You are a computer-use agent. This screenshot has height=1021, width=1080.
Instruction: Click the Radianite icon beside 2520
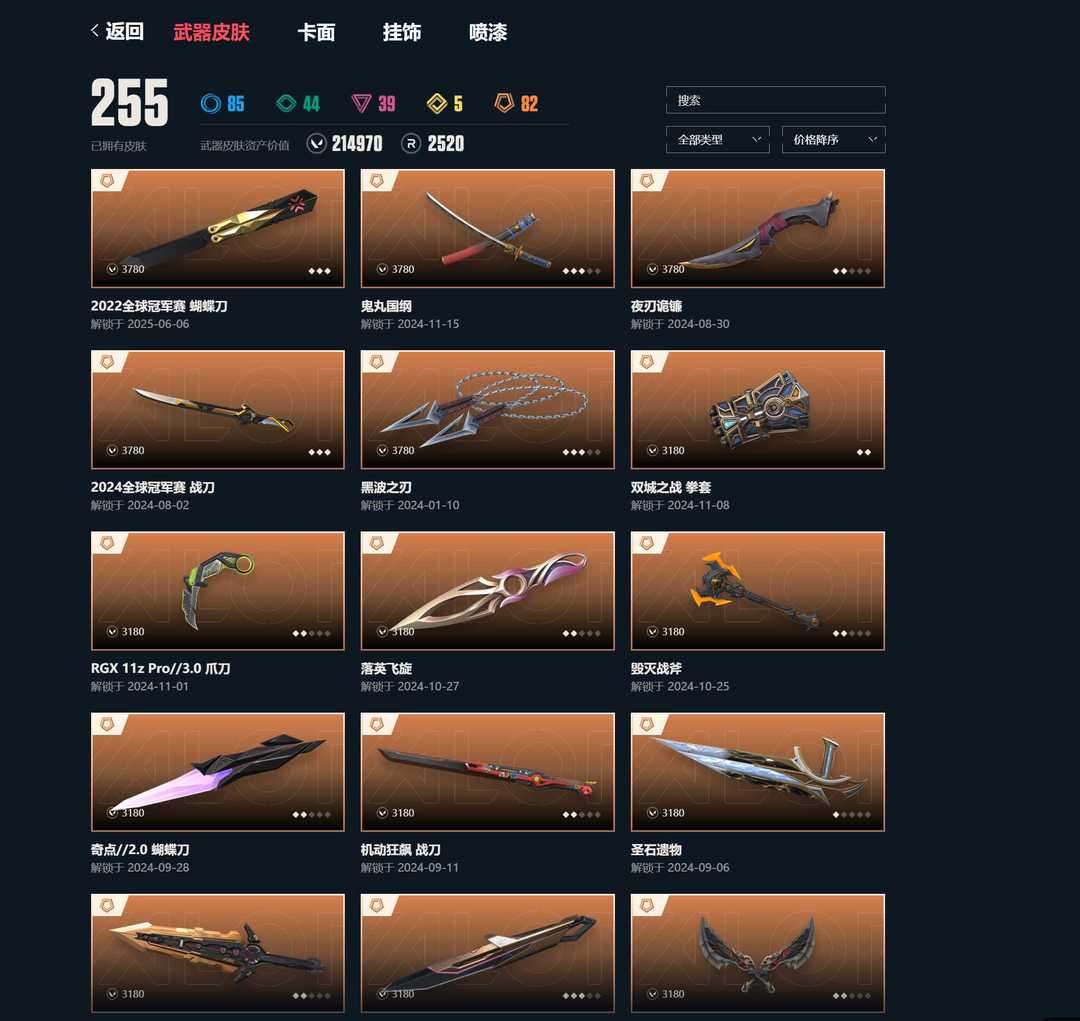click(x=411, y=143)
